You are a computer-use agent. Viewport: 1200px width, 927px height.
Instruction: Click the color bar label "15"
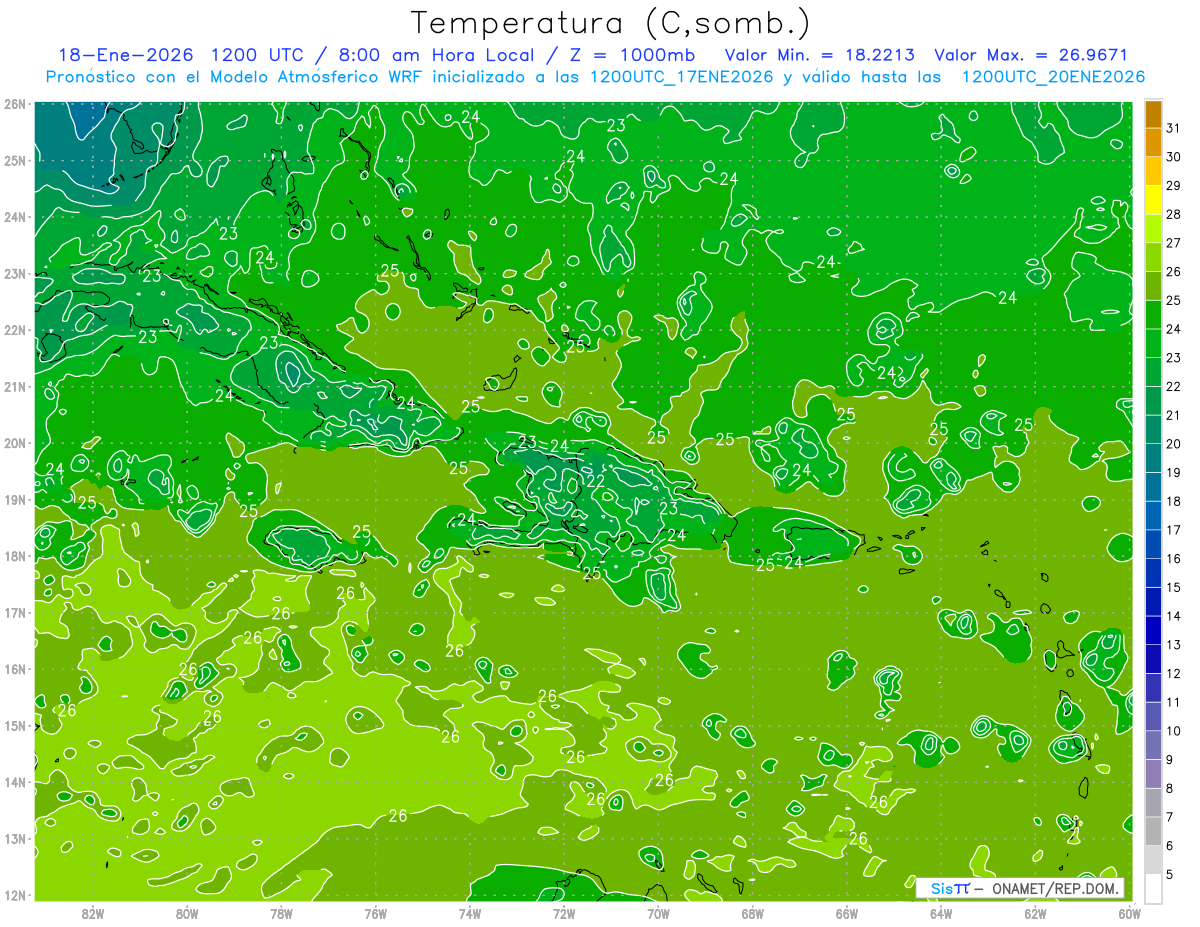1173,587
